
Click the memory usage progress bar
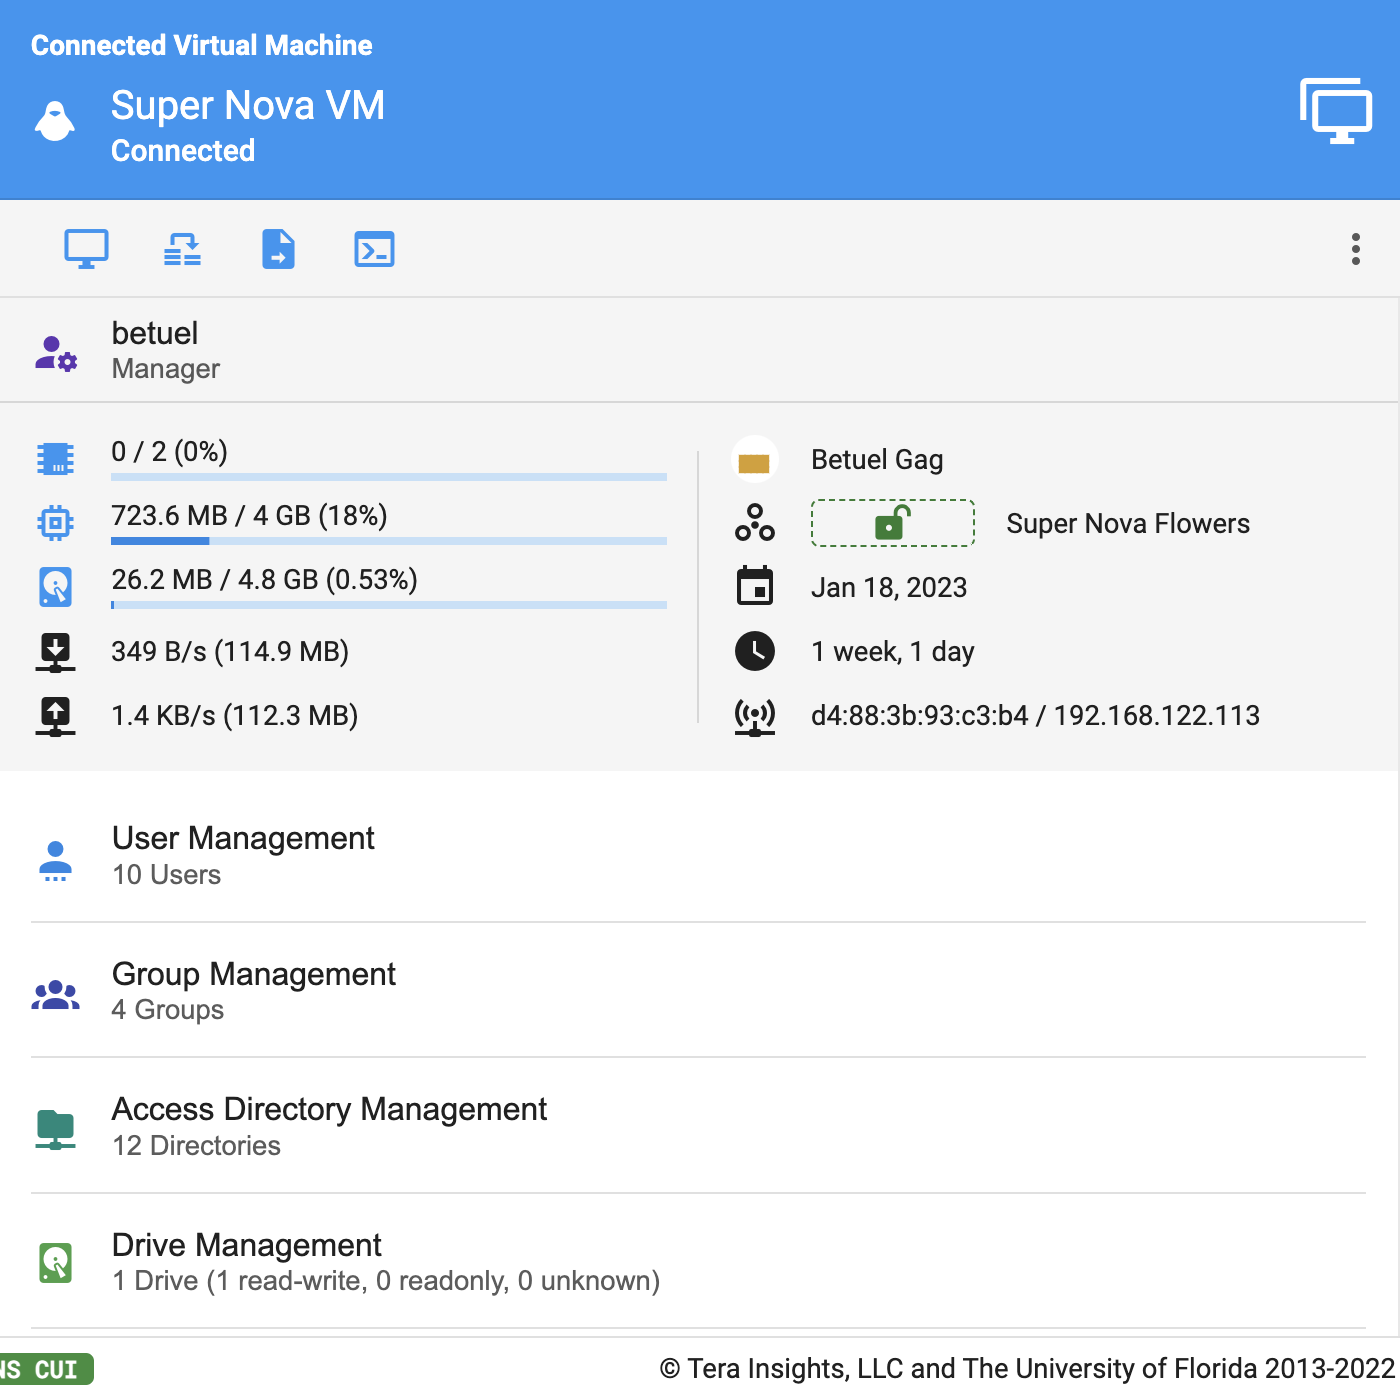click(x=388, y=541)
